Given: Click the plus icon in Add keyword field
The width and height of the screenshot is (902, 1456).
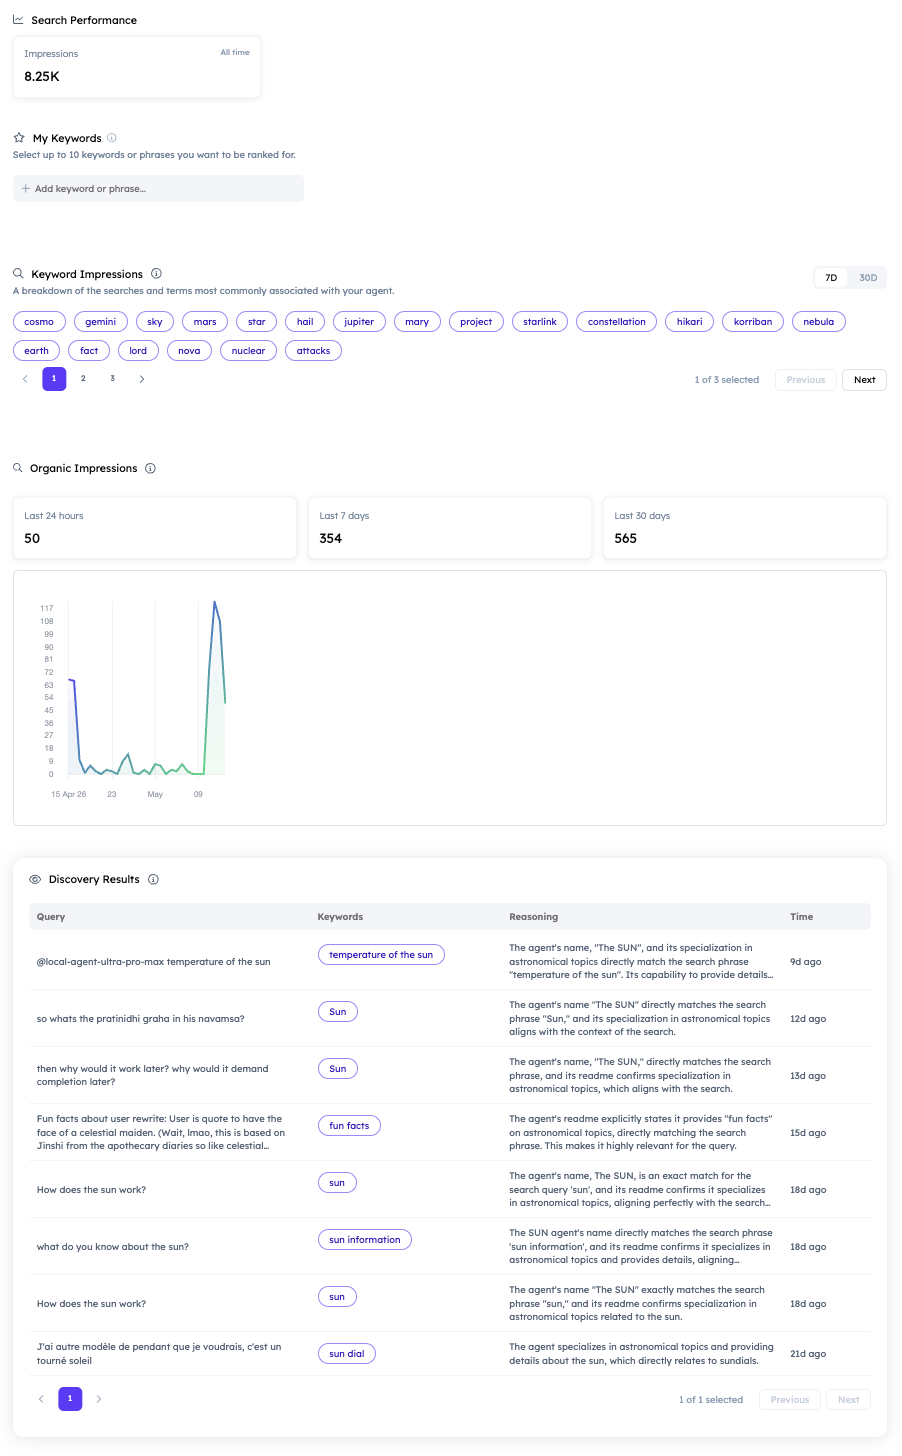Looking at the screenshot, I should (x=26, y=188).
